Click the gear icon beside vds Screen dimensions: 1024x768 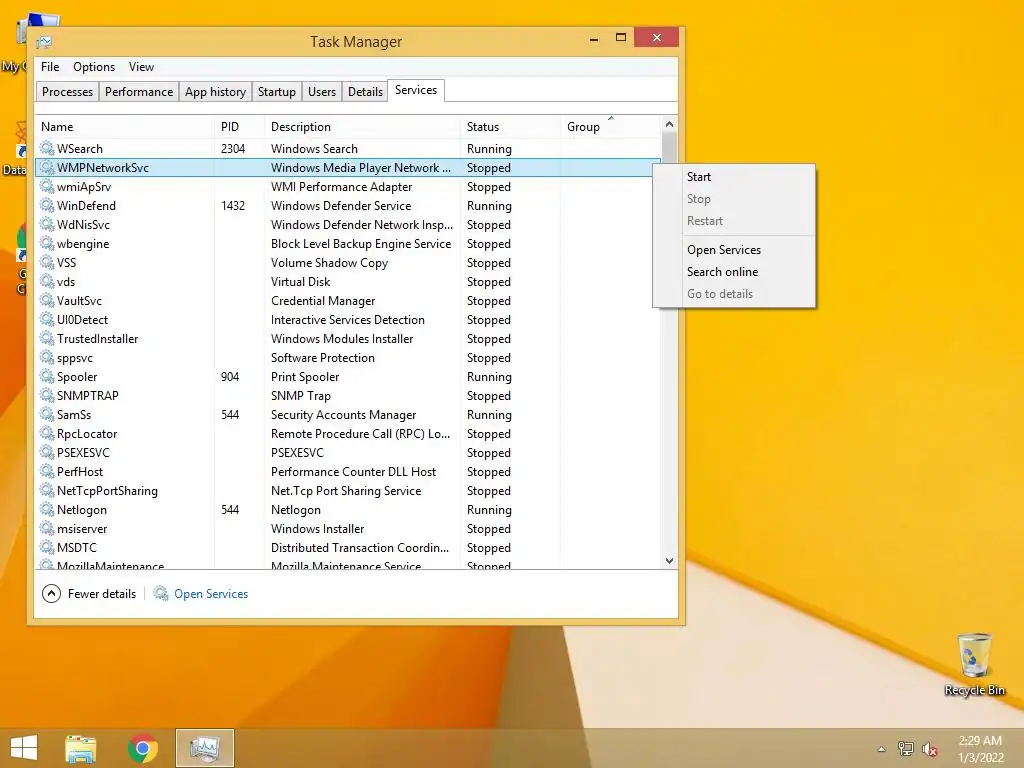[47, 281]
